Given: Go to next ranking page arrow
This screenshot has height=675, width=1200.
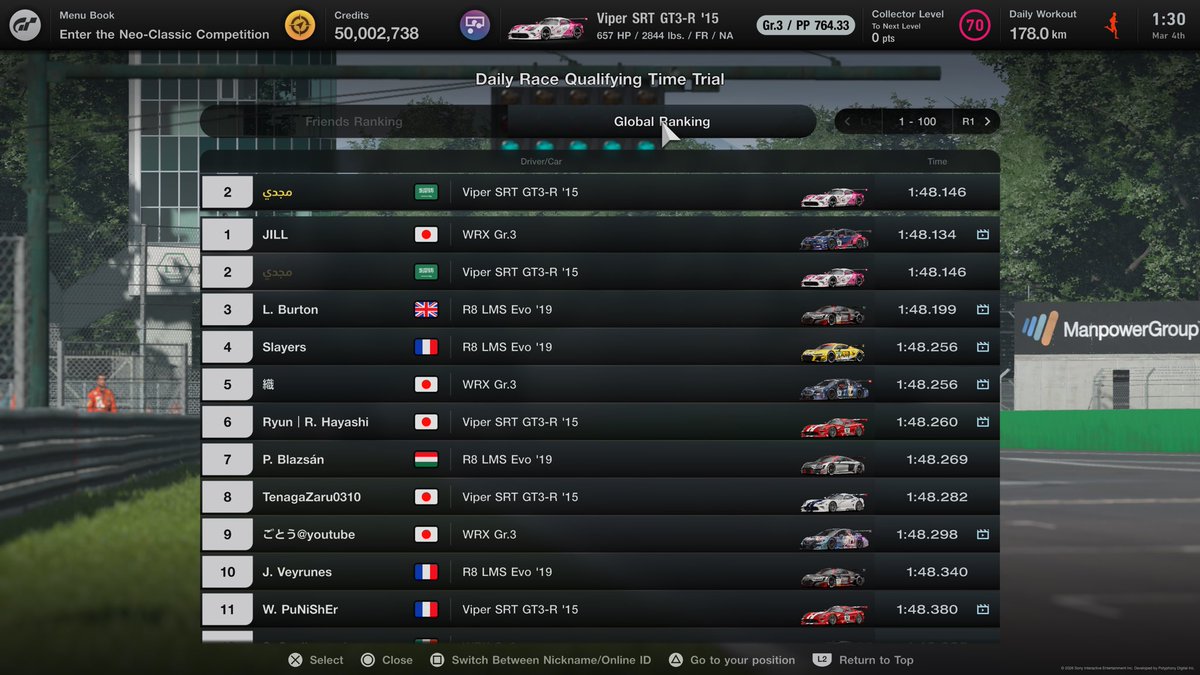Looking at the screenshot, I should point(987,122).
